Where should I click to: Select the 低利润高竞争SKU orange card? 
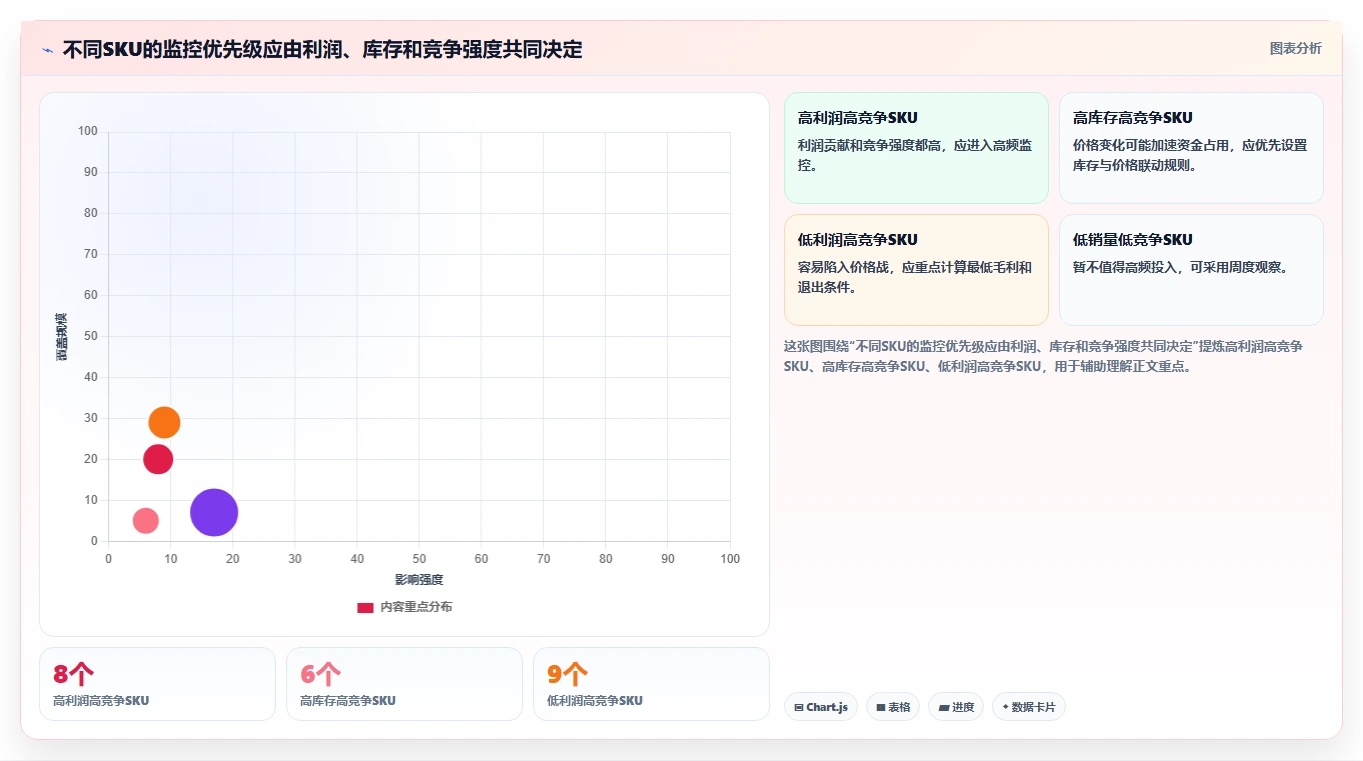(916, 270)
